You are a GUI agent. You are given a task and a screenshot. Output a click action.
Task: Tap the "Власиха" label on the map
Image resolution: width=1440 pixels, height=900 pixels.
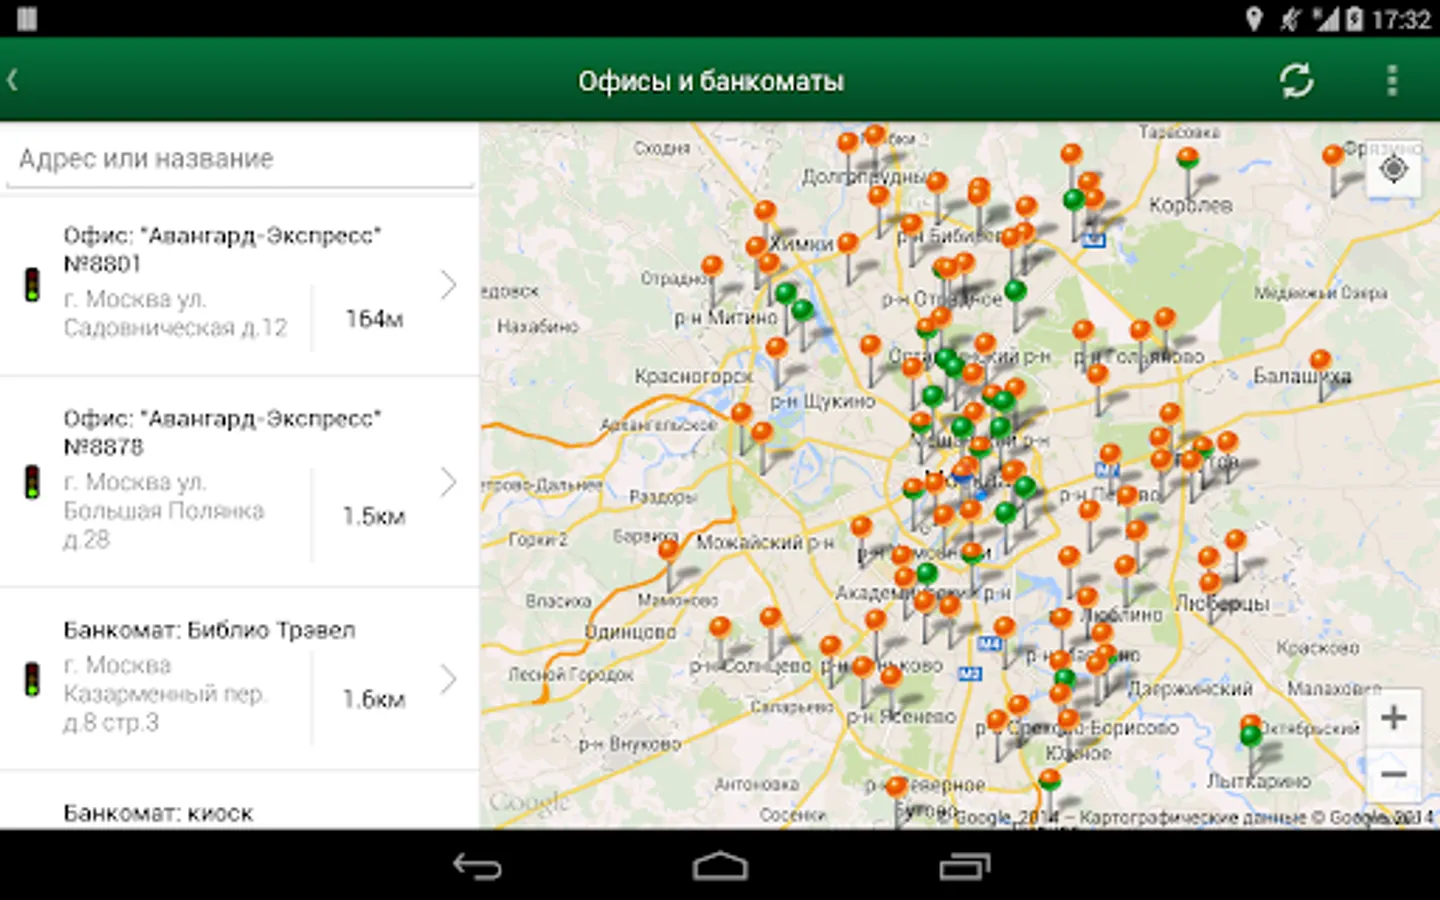coord(558,601)
